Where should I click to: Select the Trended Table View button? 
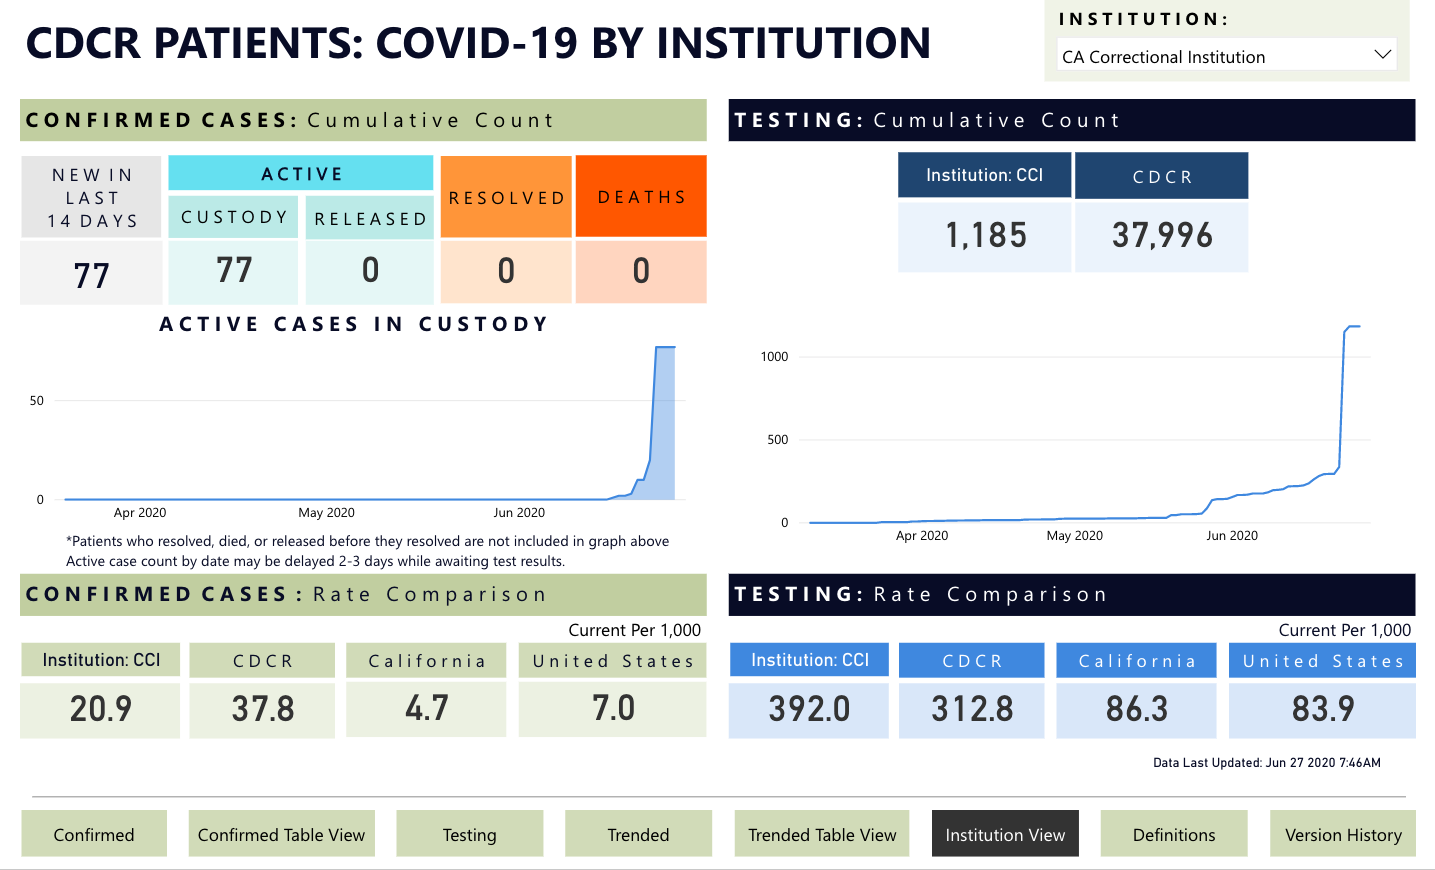click(x=822, y=834)
